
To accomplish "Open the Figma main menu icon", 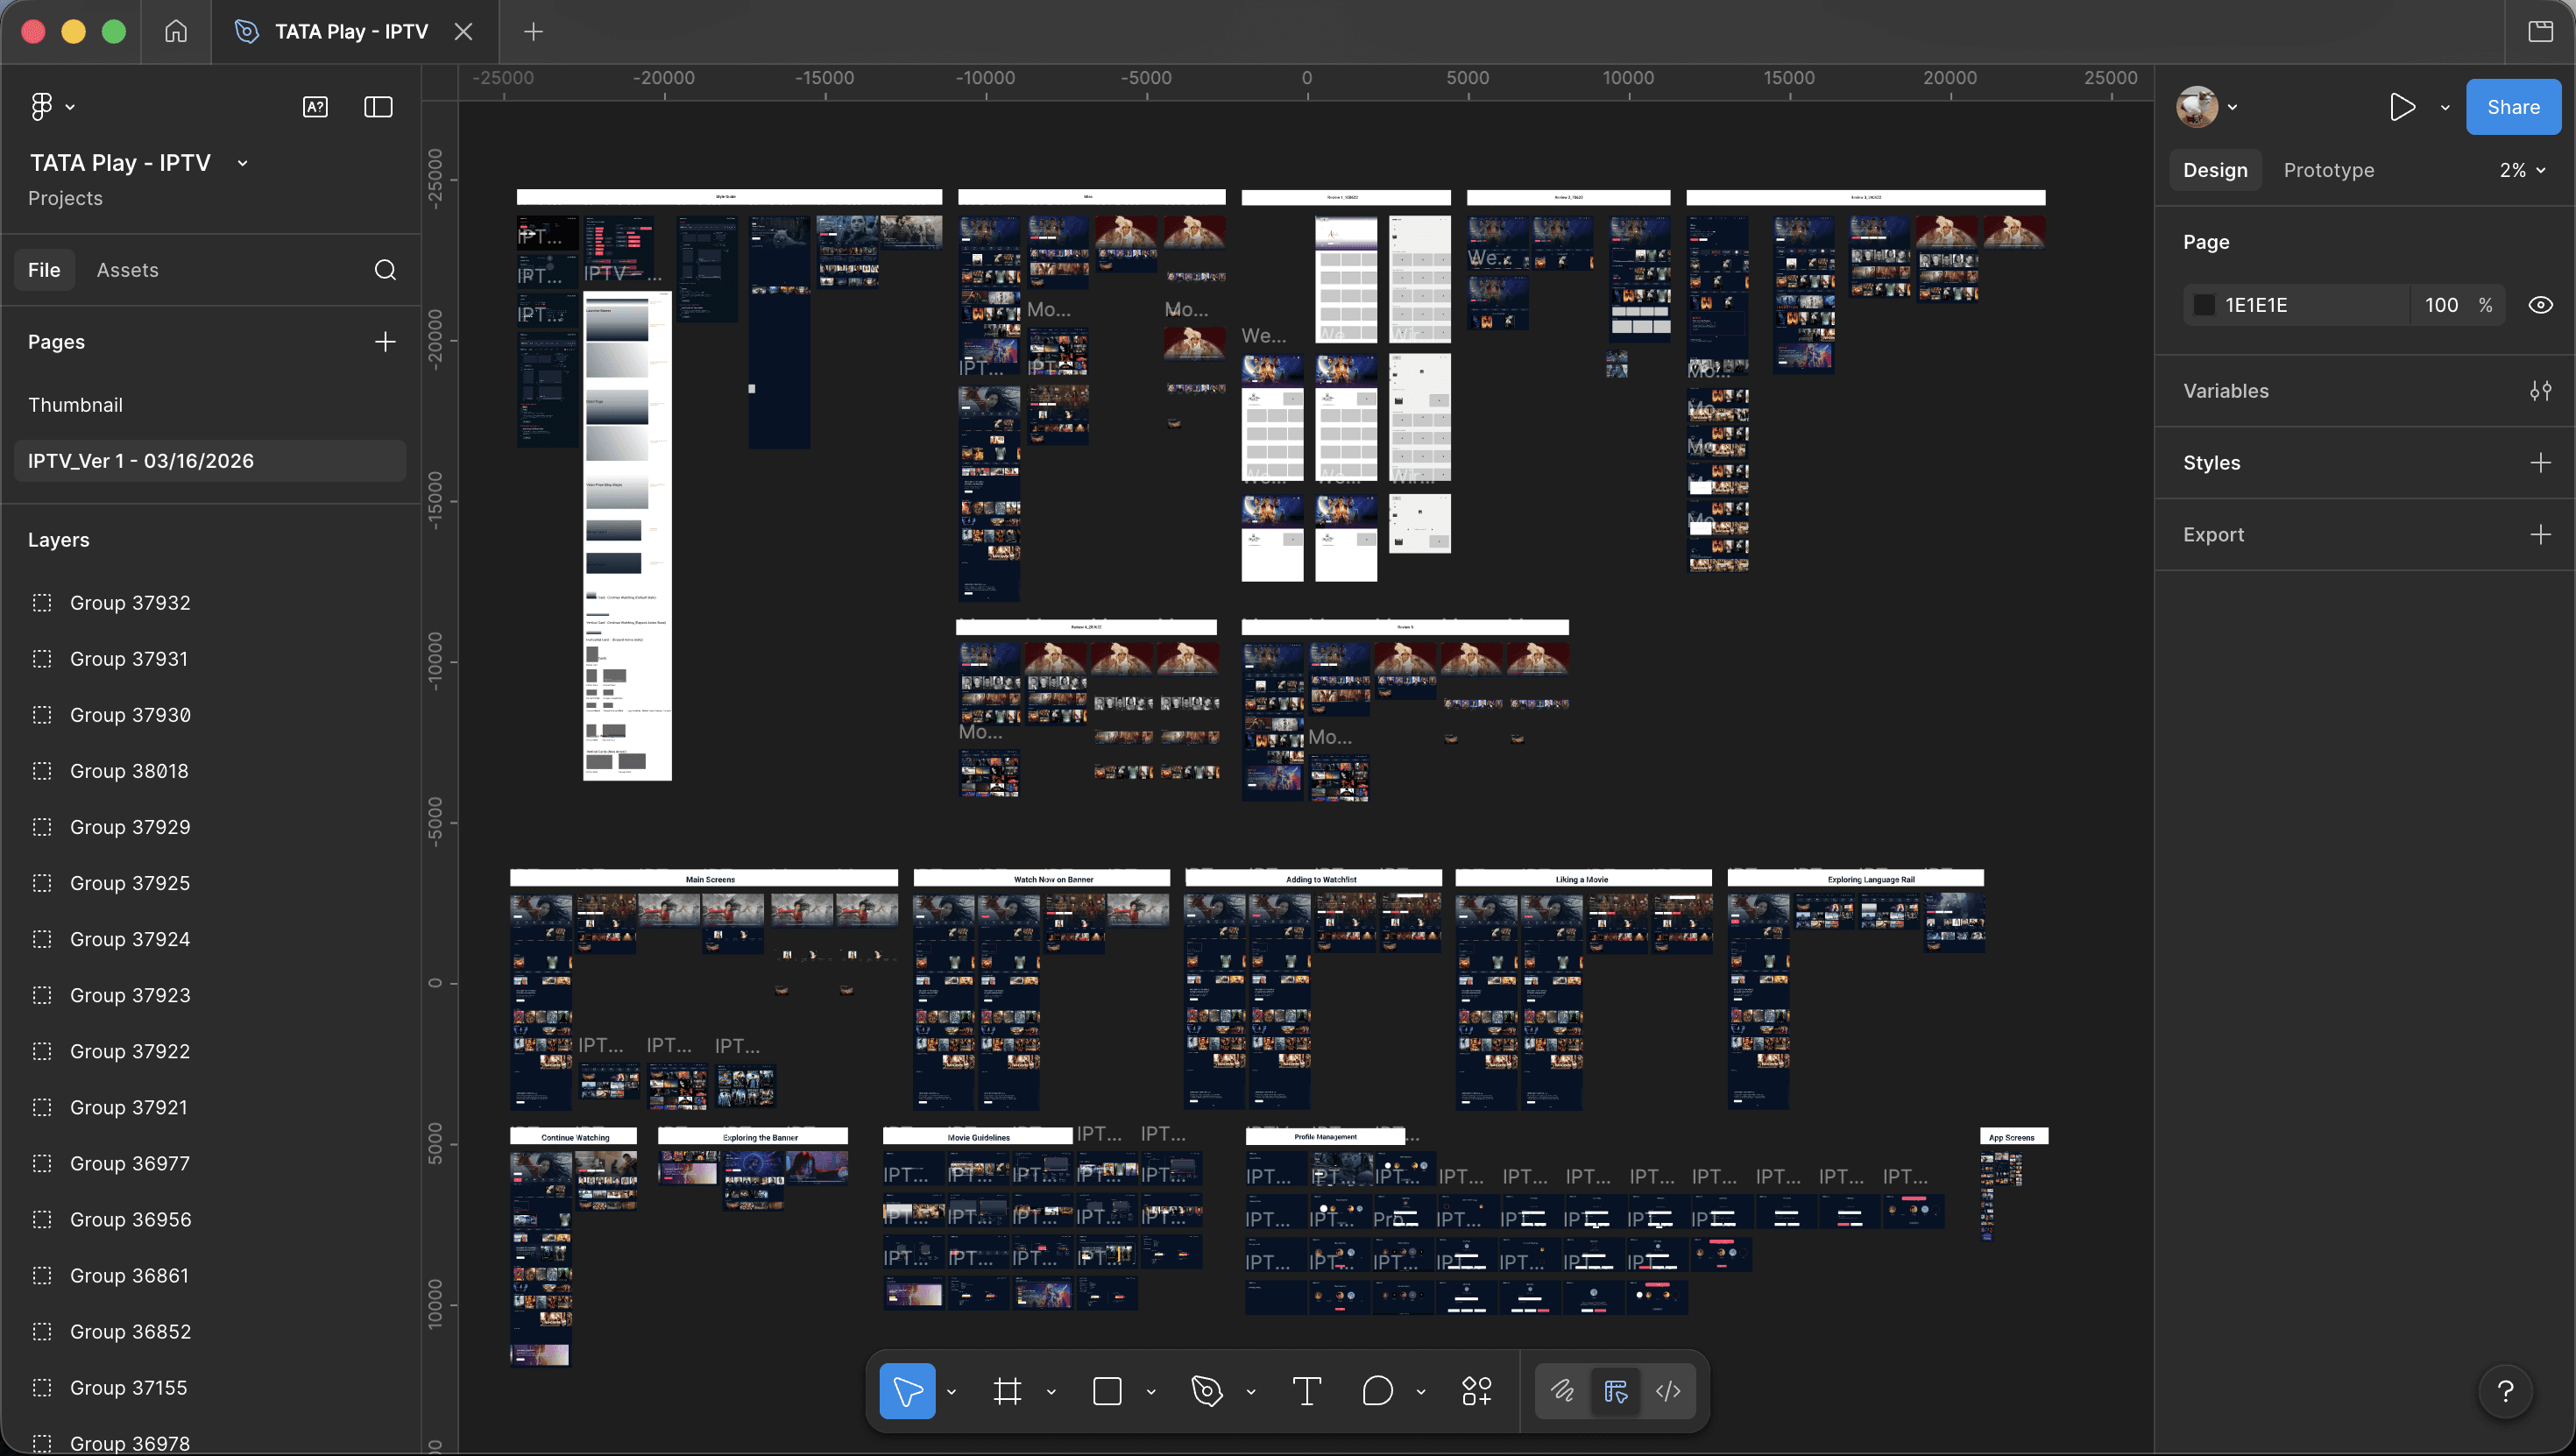I will tap(41, 106).
